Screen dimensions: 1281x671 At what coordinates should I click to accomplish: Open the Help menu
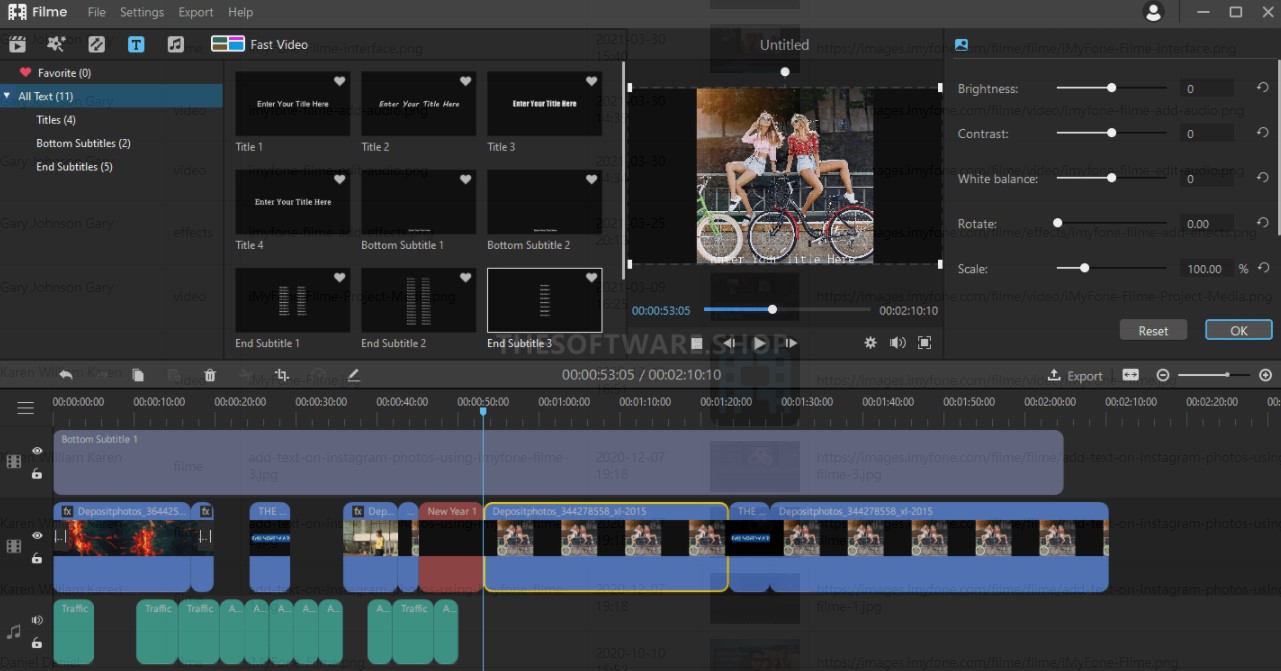[240, 12]
